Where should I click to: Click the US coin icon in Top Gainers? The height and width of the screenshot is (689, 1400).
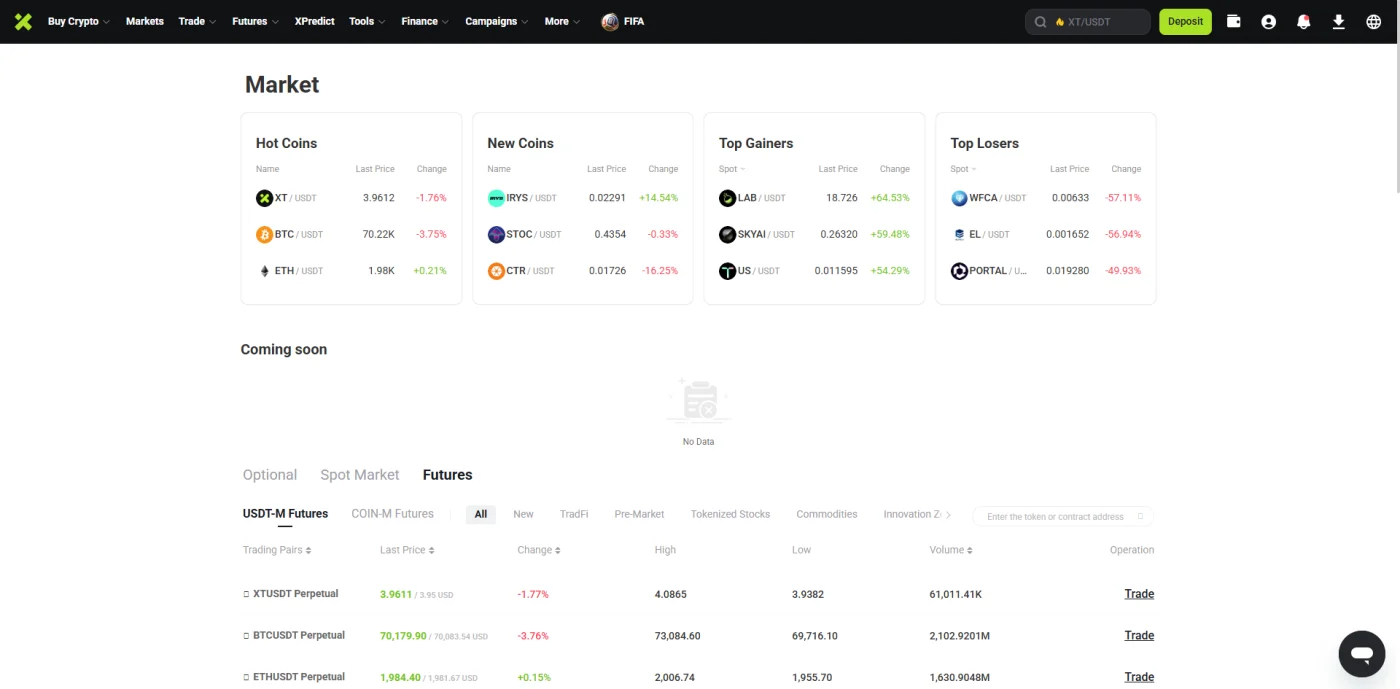click(727, 271)
